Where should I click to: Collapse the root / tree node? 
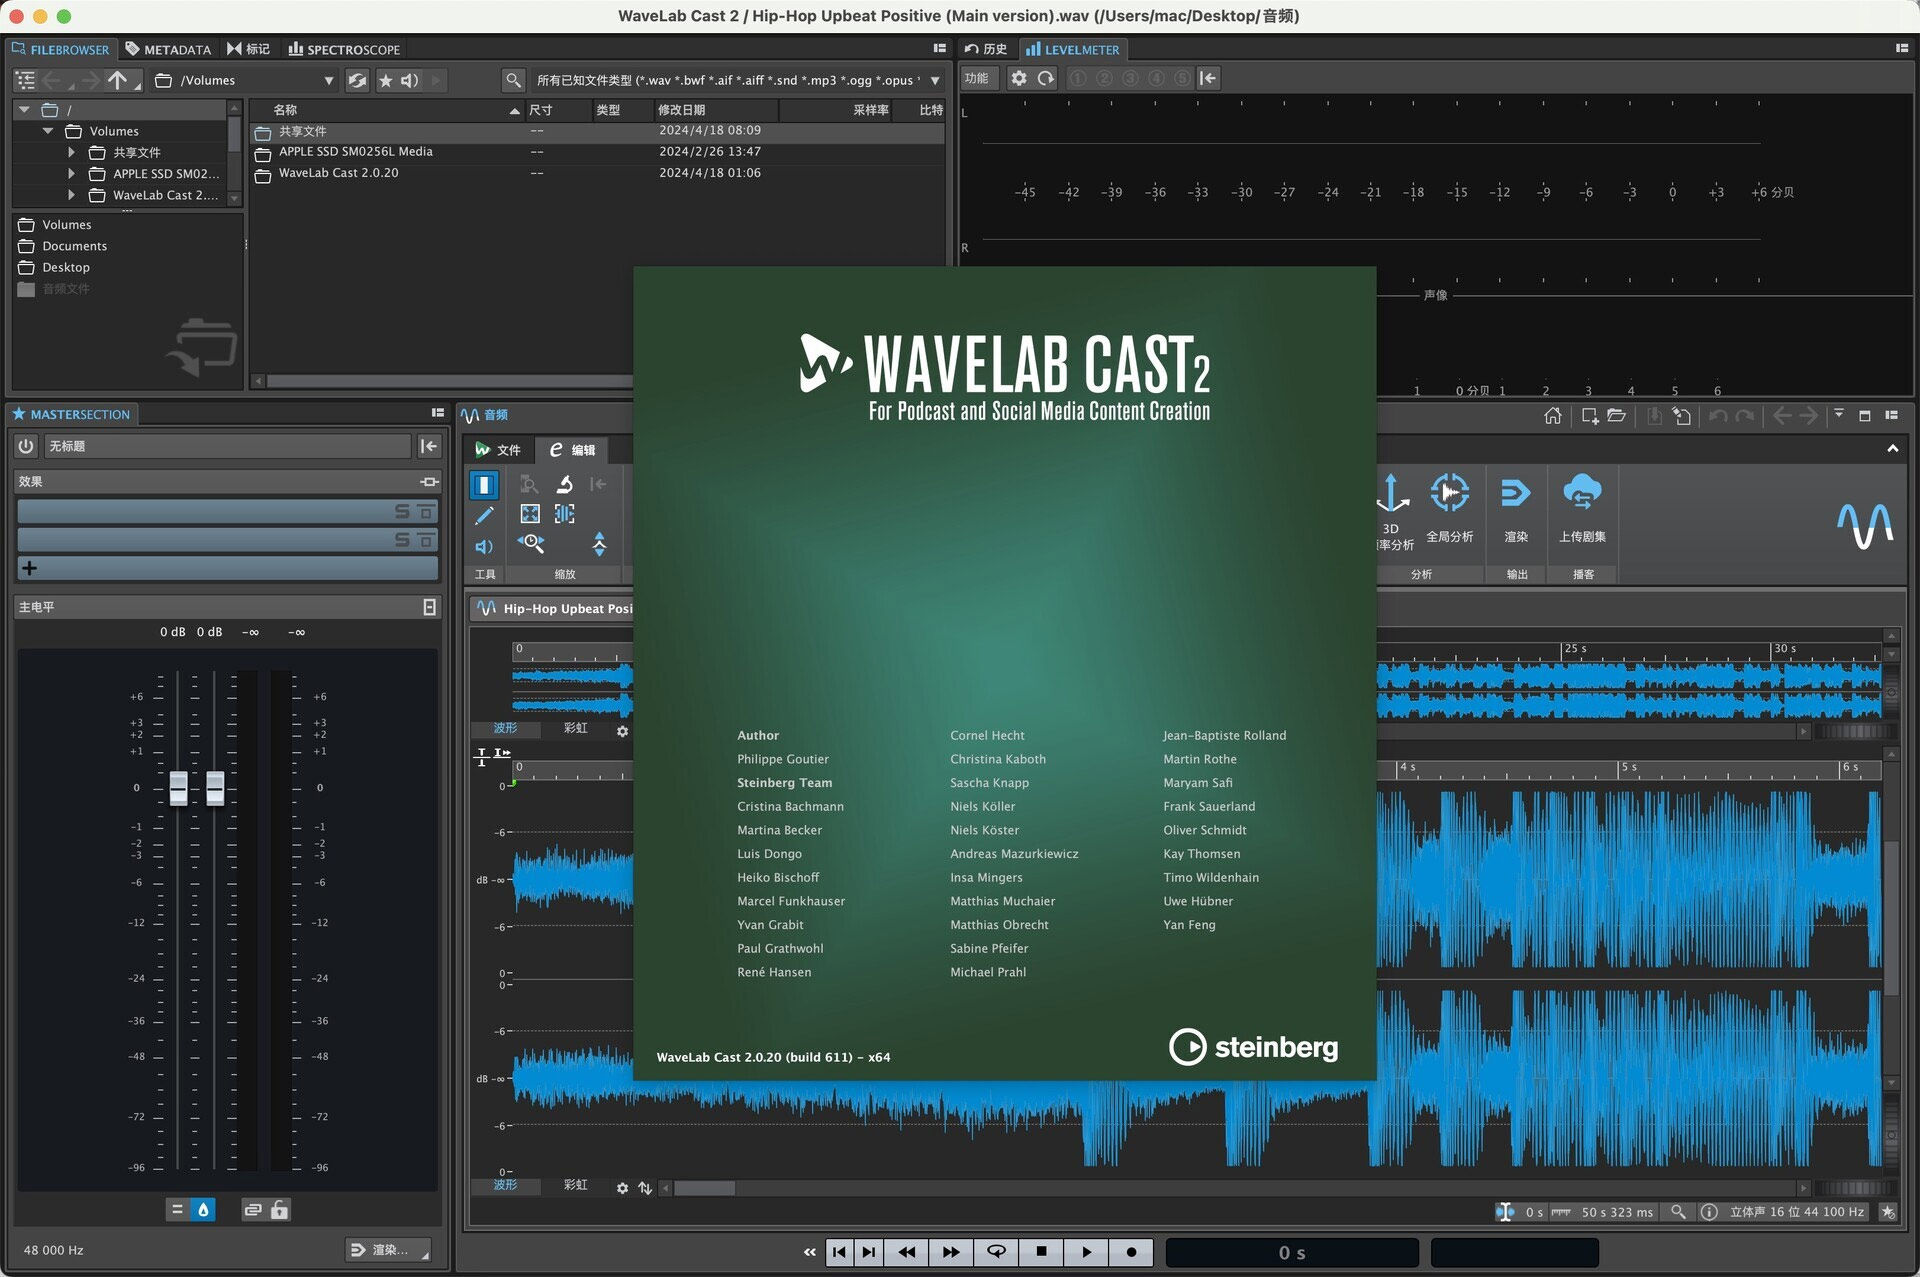[24, 110]
